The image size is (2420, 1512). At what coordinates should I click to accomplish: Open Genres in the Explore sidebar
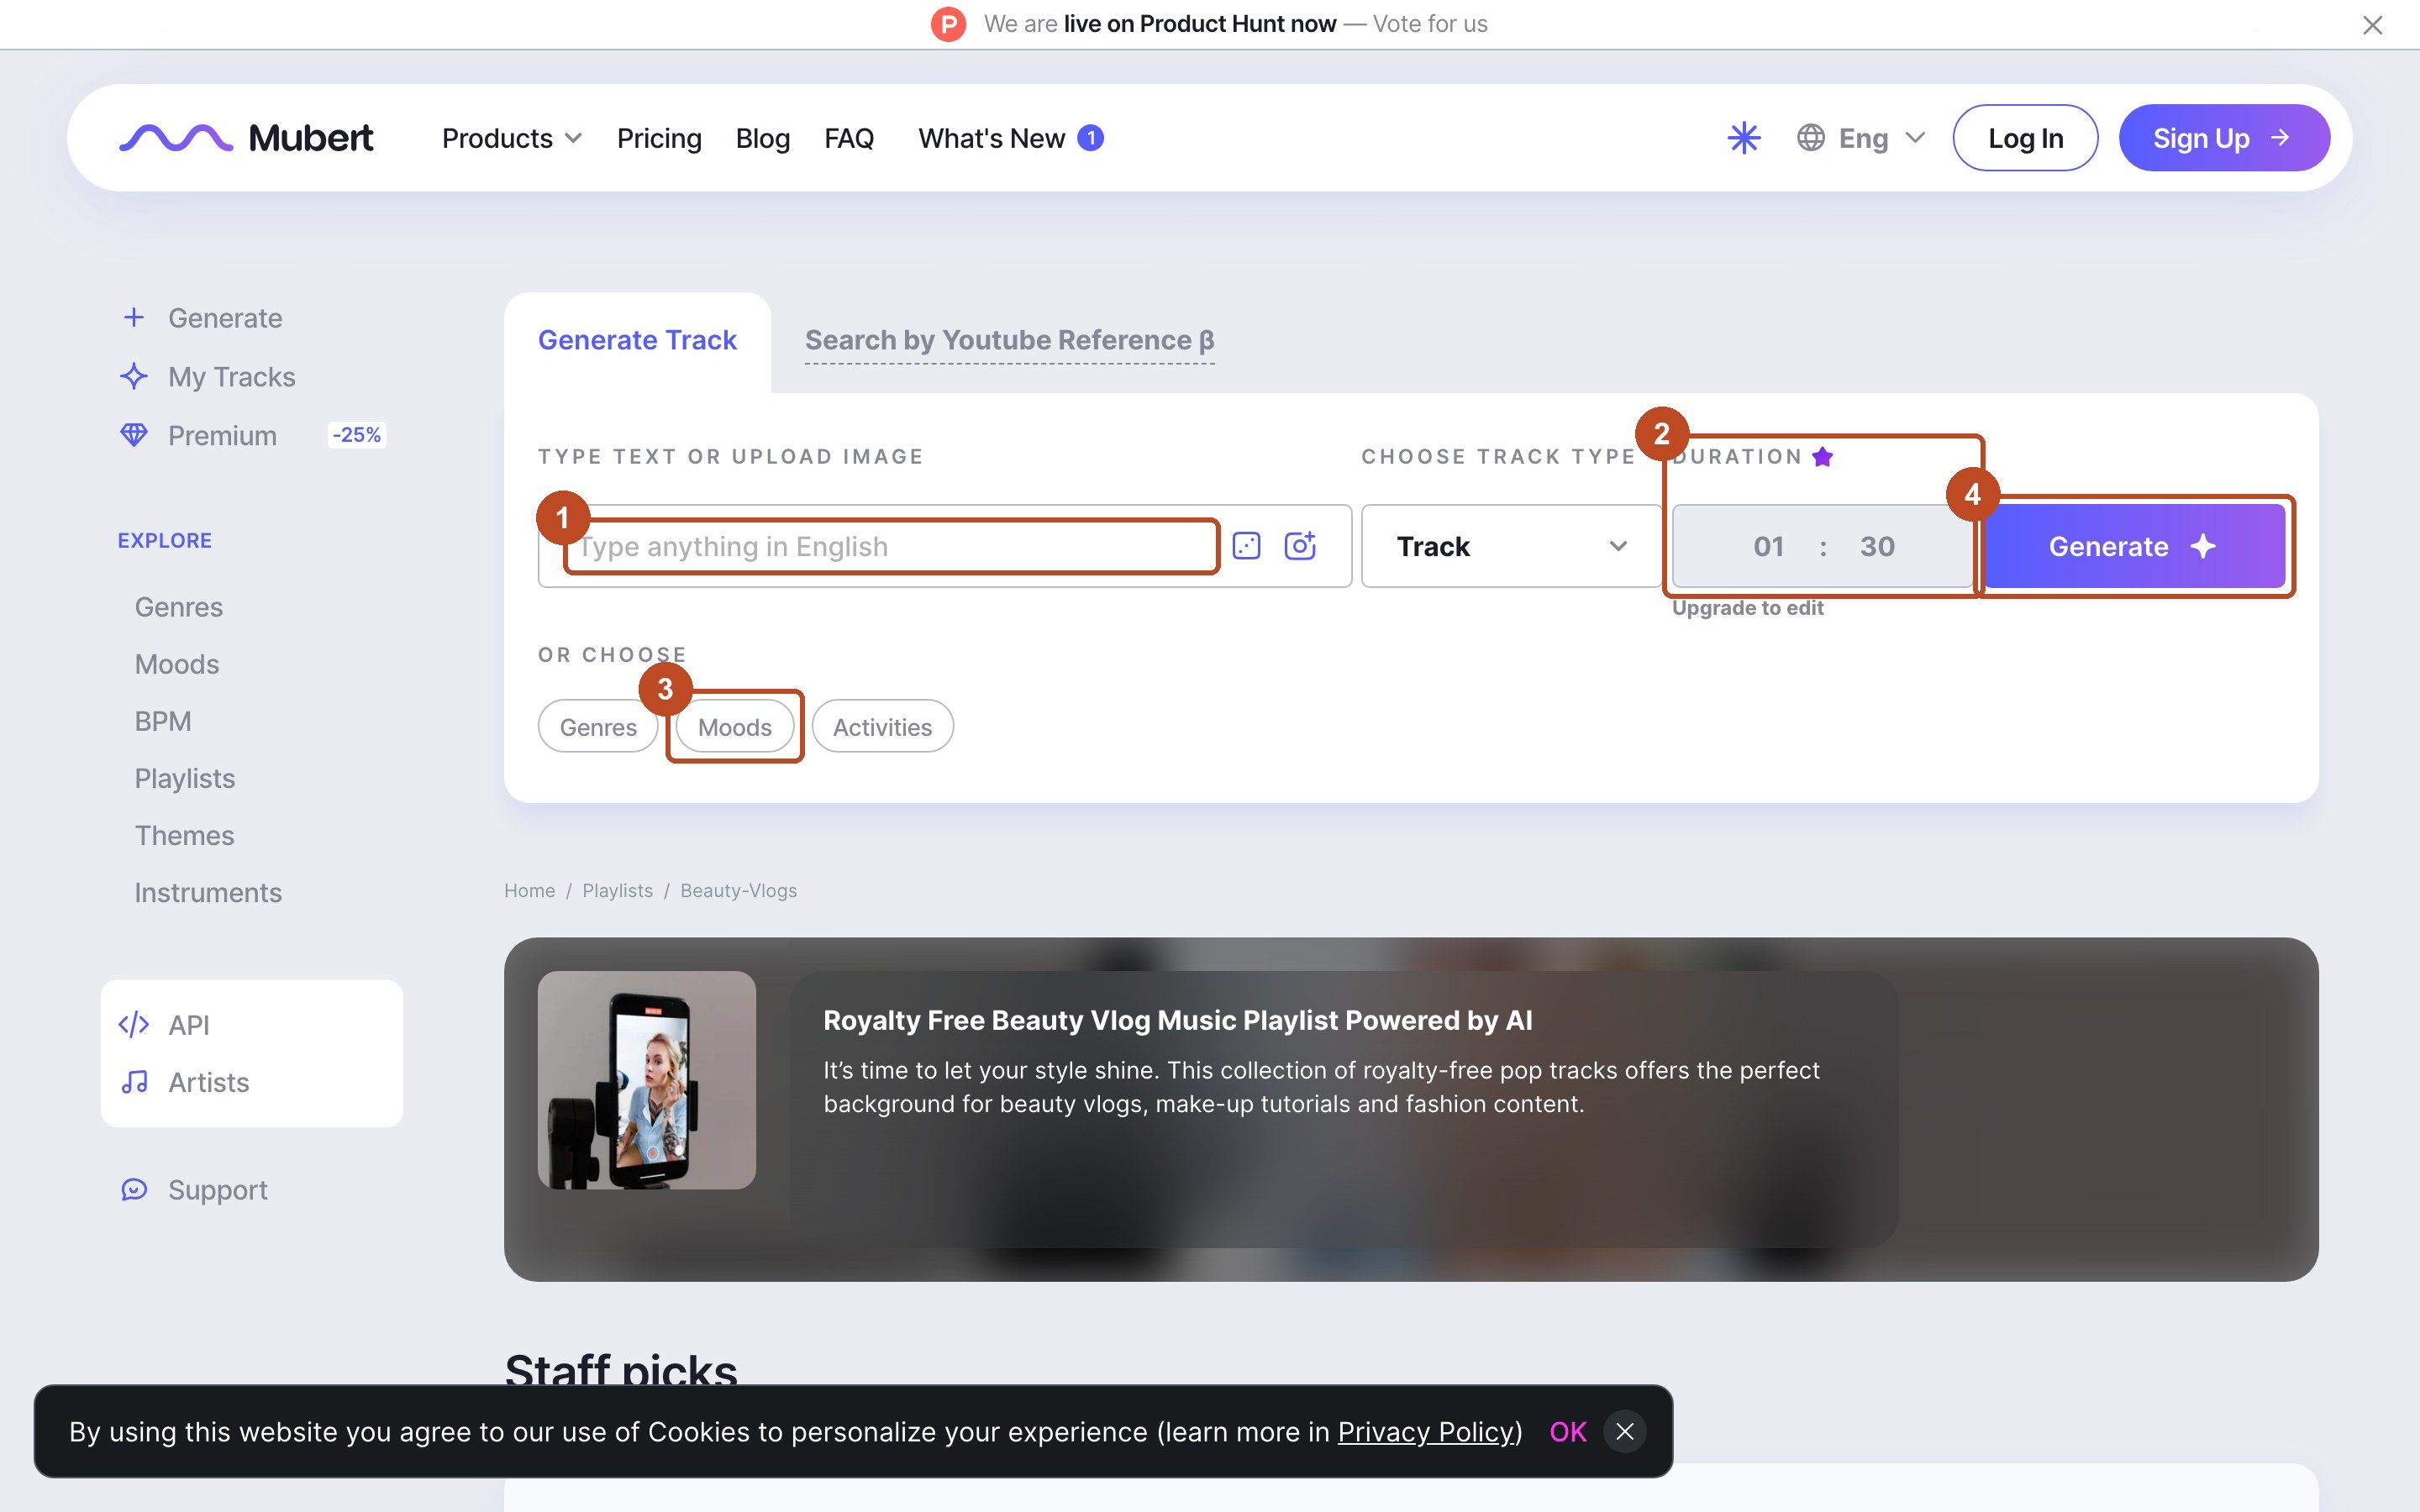pyautogui.click(x=179, y=607)
